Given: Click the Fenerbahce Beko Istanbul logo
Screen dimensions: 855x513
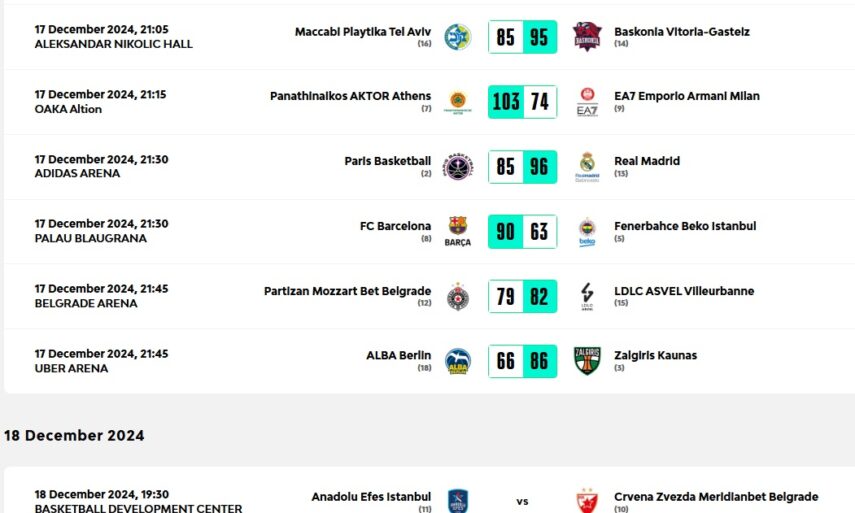Looking at the screenshot, I should tap(587, 231).
